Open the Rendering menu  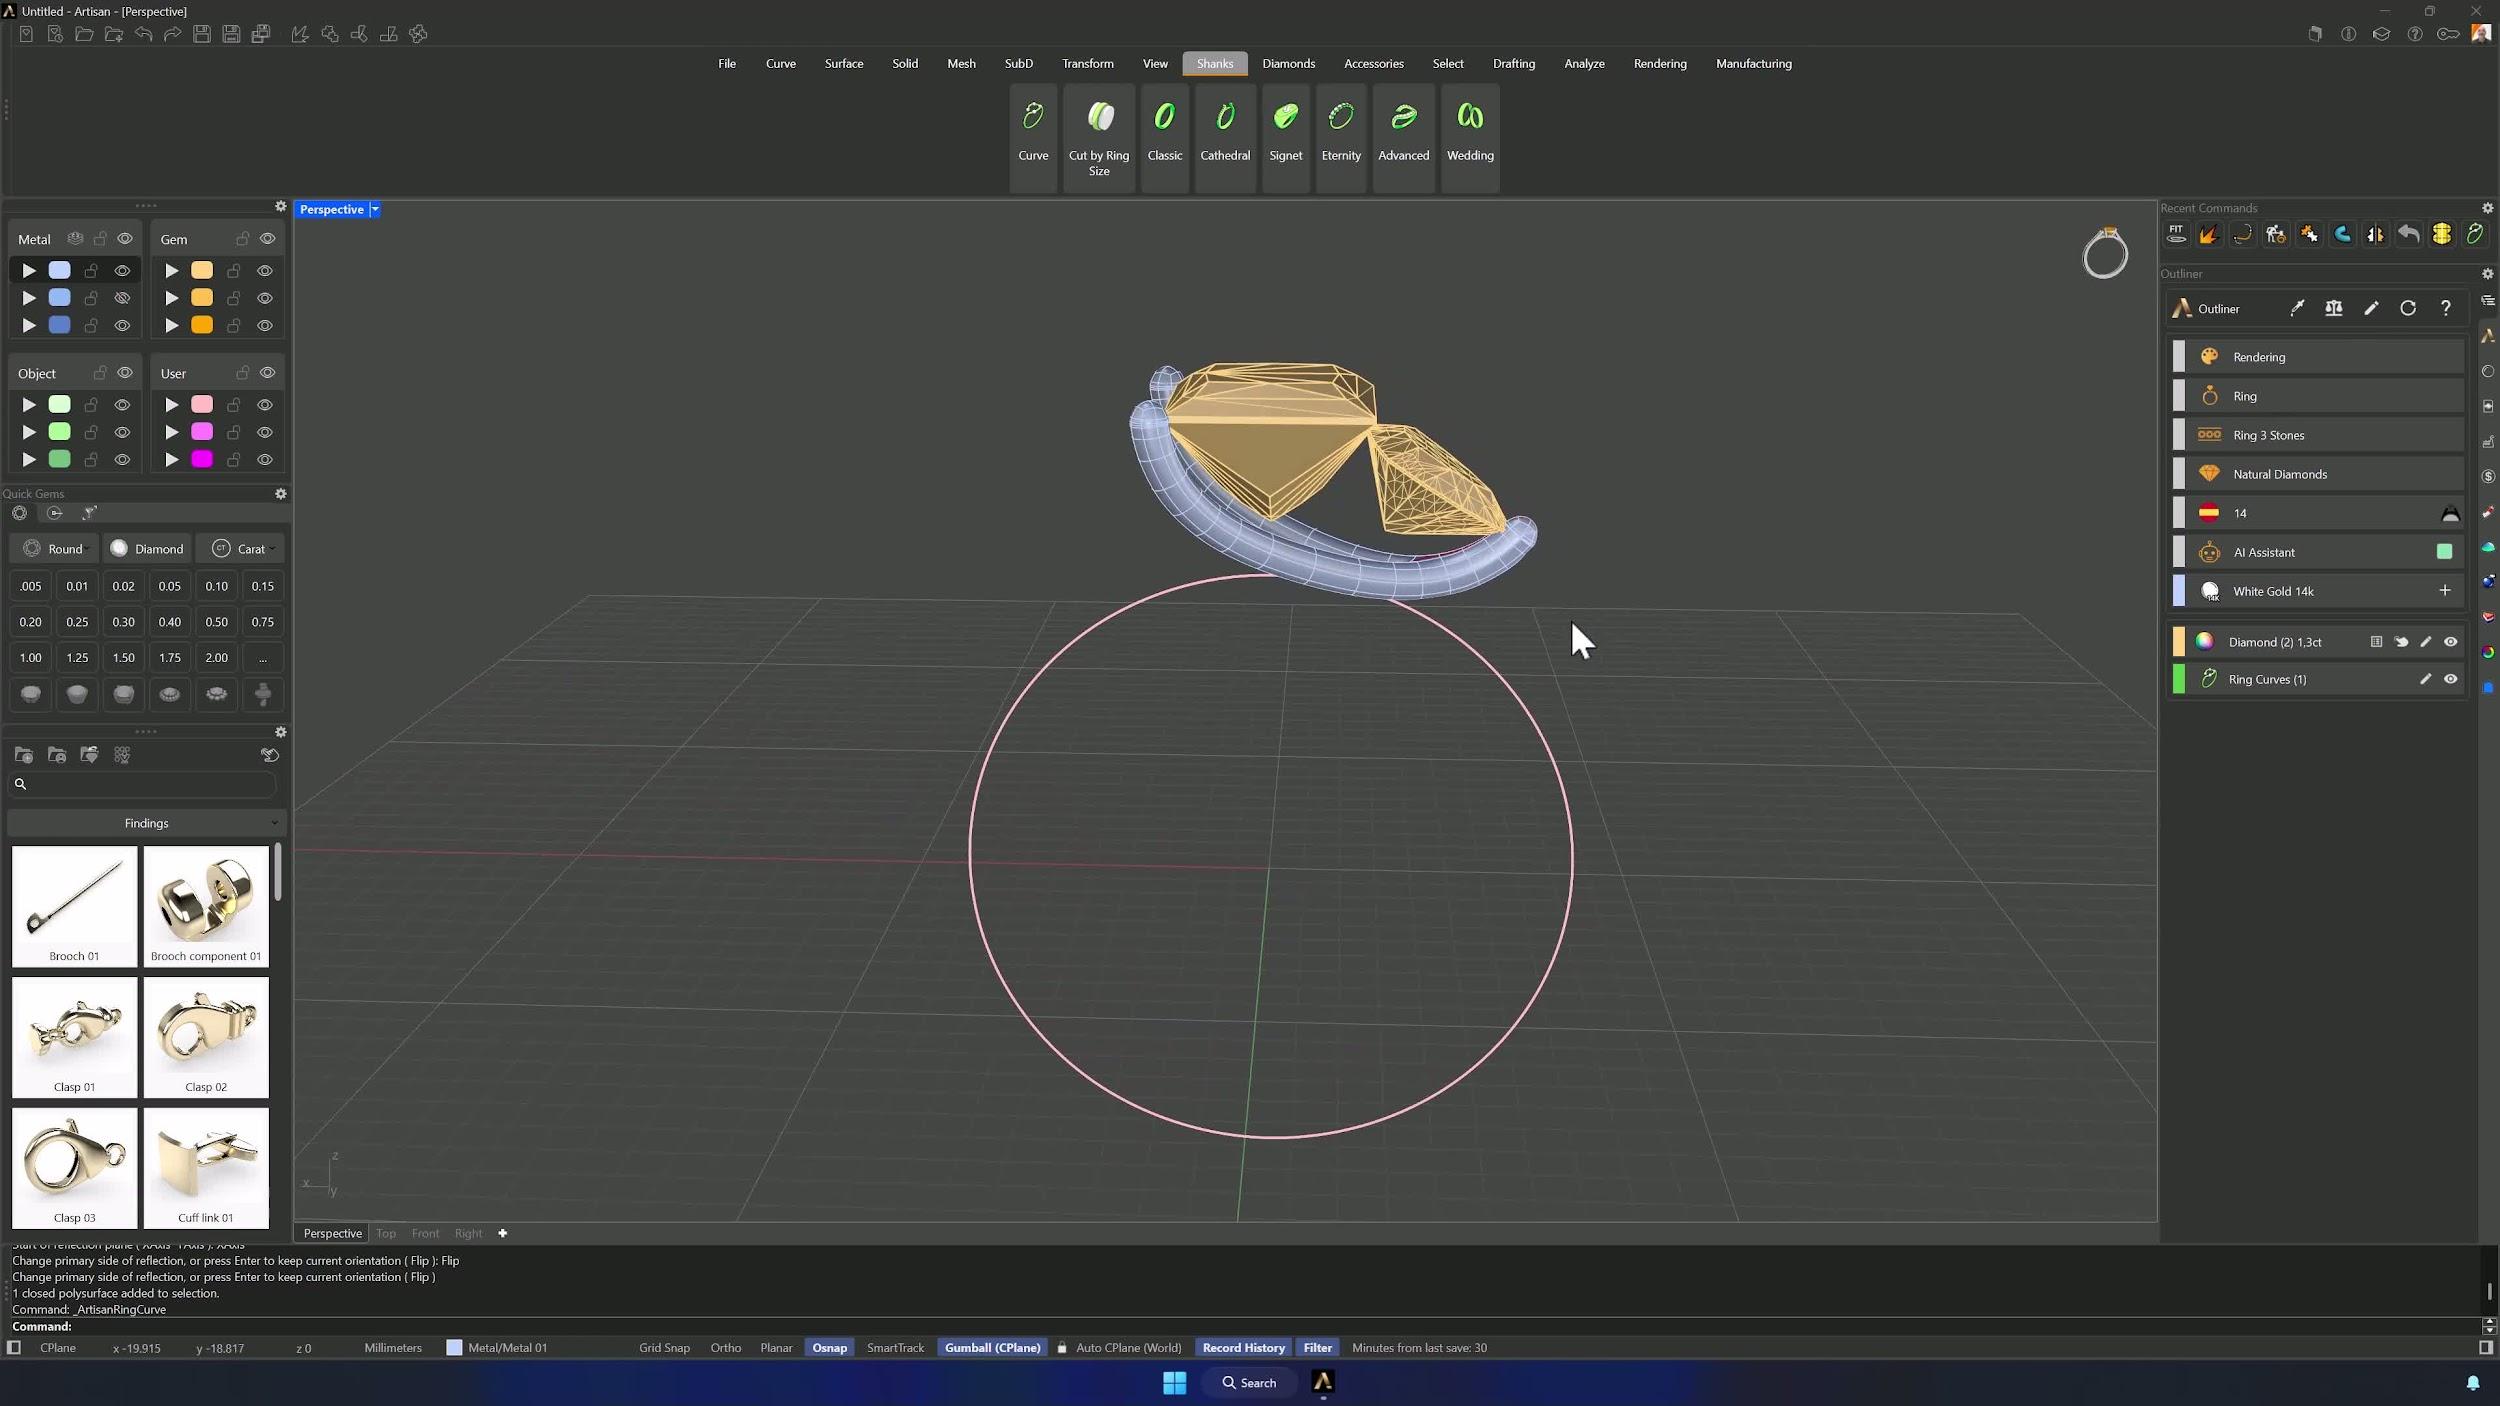pyautogui.click(x=1659, y=63)
